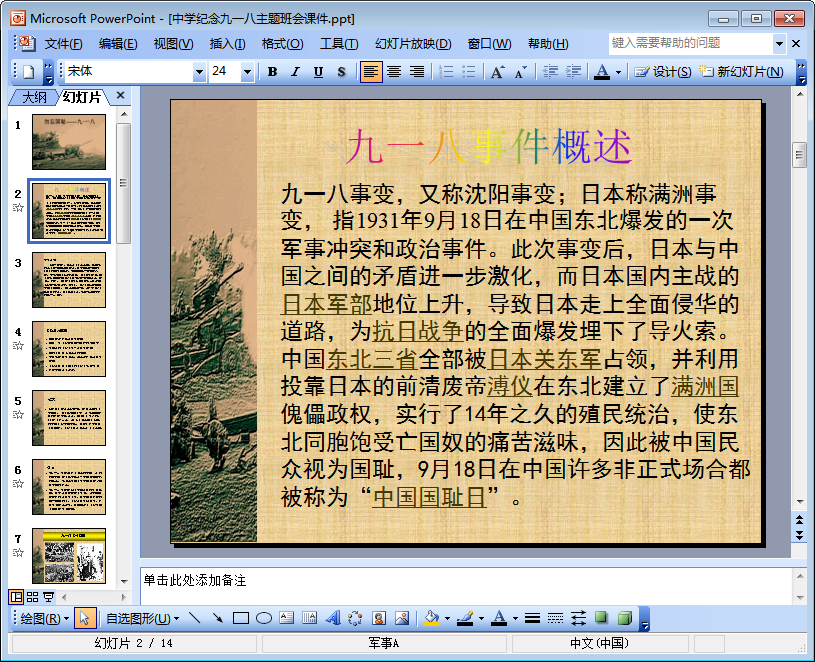Open 文件(F) menu

coord(63,44)
